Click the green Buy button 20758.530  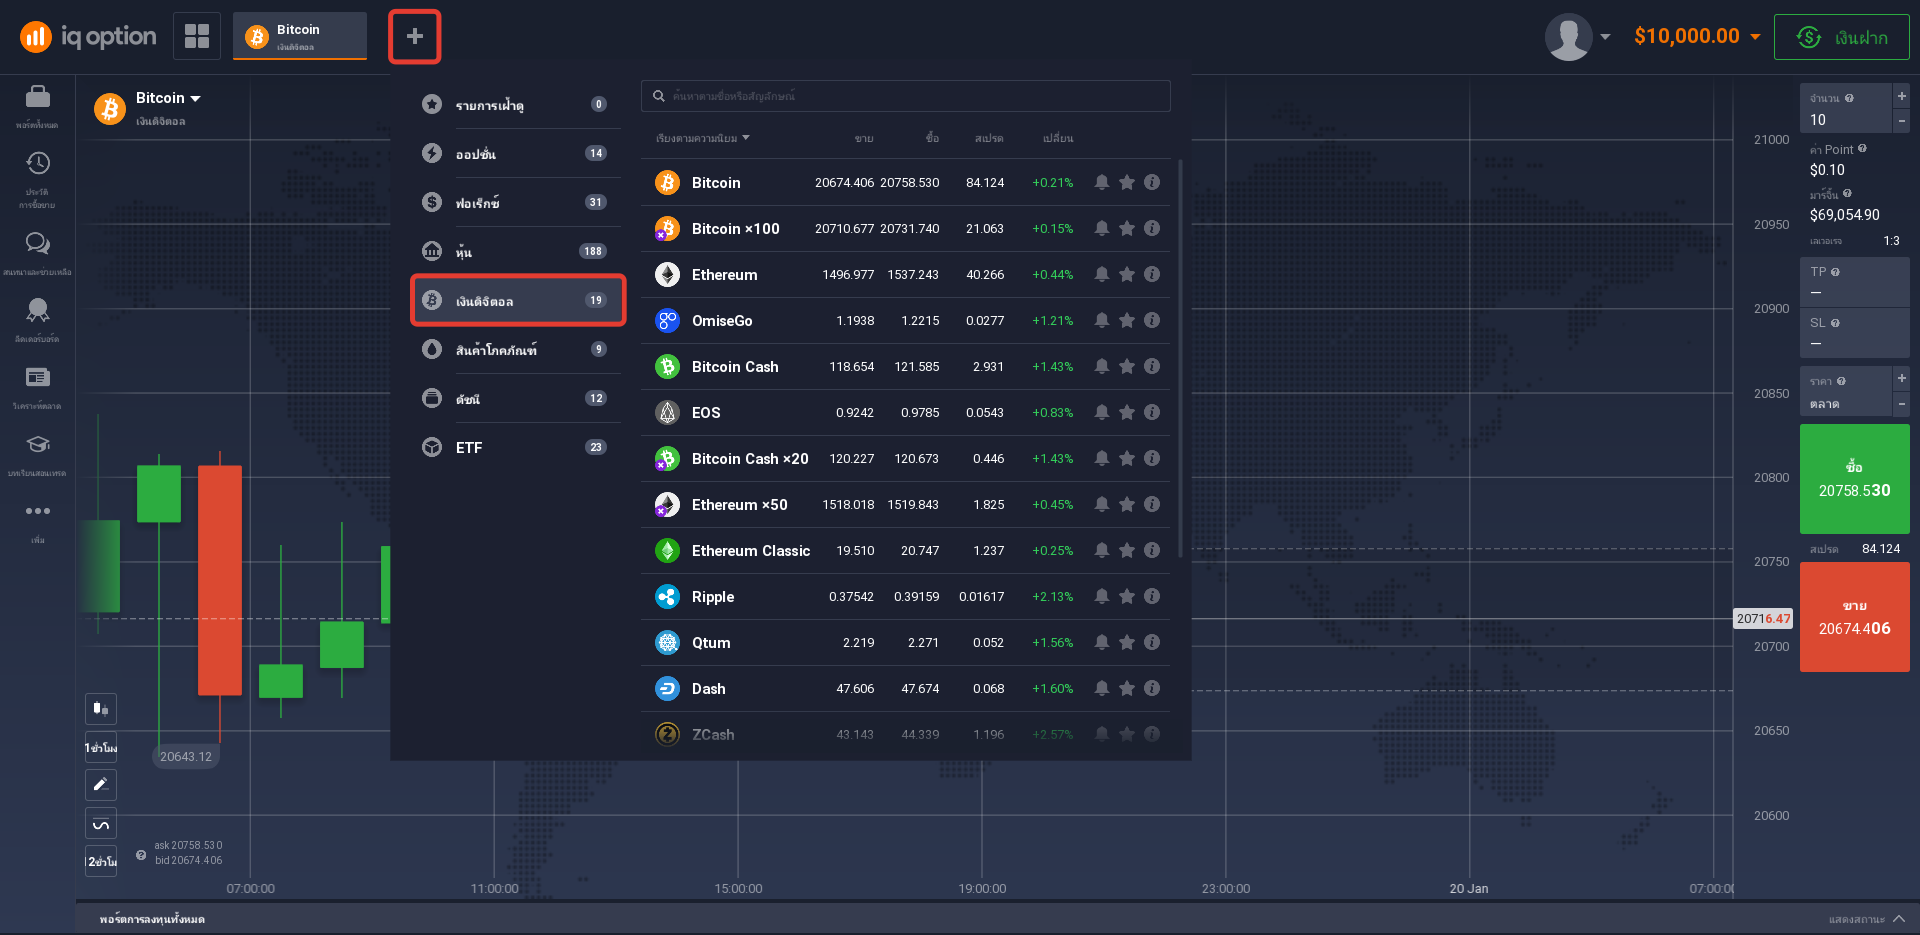coord(1855,479)
